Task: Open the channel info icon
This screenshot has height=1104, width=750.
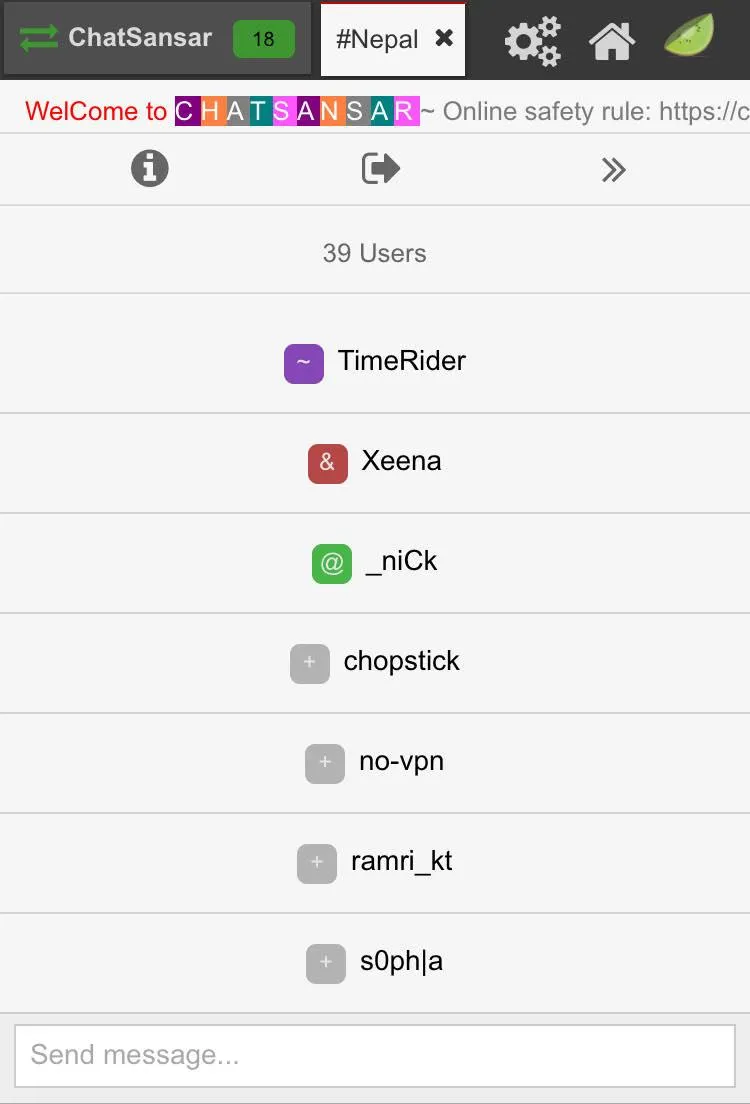Action: click(x=150, y=169)
